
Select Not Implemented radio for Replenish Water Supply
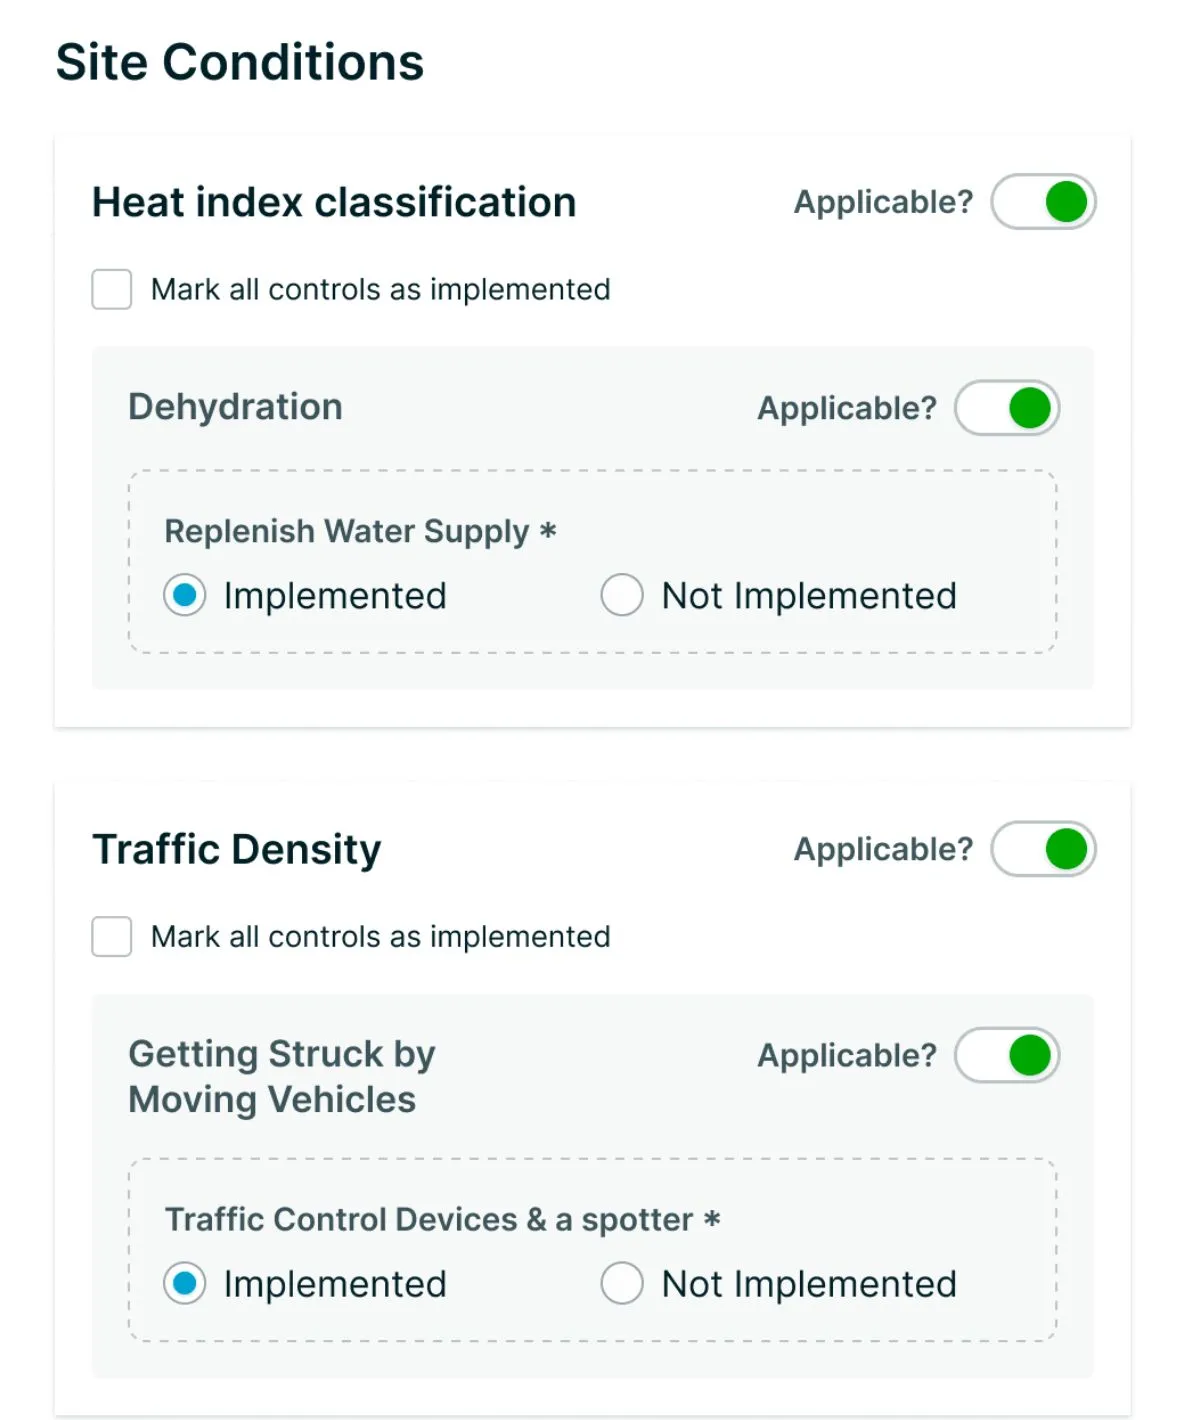pyautogui.click(x=622, y=595)
